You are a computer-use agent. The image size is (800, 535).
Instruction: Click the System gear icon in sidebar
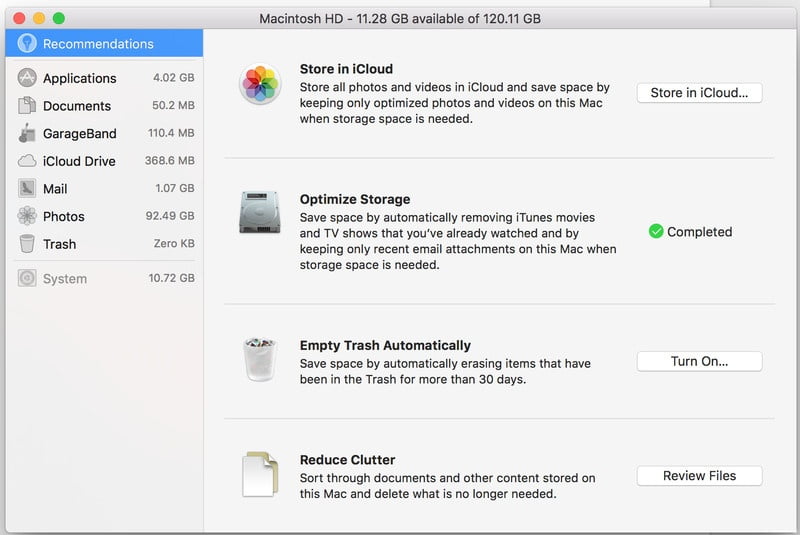(27, 278)
